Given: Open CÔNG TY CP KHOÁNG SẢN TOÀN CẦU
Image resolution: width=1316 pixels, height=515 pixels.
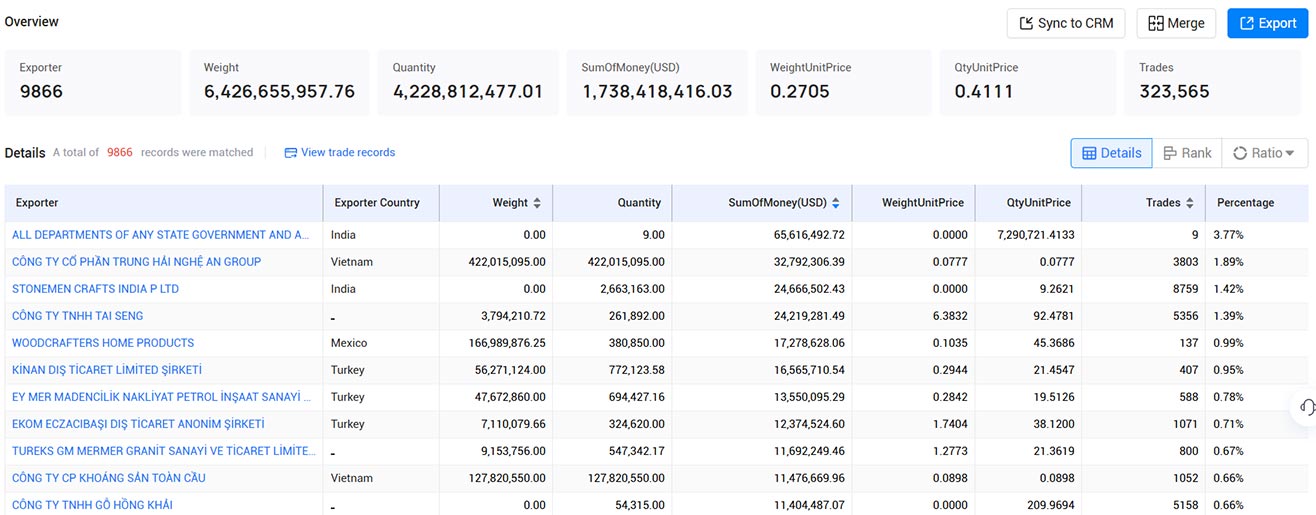Looking at the screenshot, I should (108, 478).
